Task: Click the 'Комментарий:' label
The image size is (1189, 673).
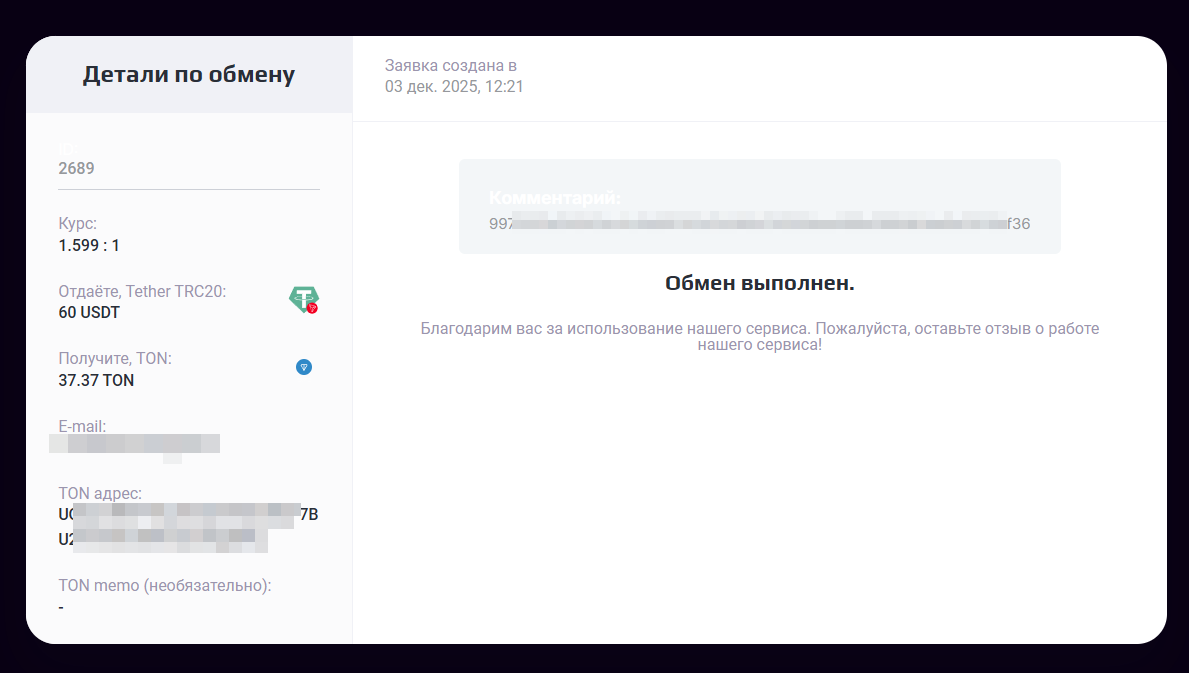Action: pos(555,198)
